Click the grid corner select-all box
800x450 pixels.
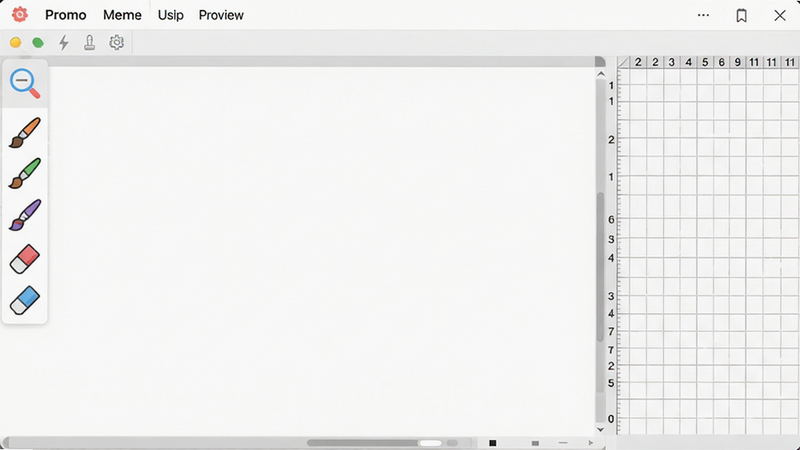pyautogui.click(x=623, y=62)
